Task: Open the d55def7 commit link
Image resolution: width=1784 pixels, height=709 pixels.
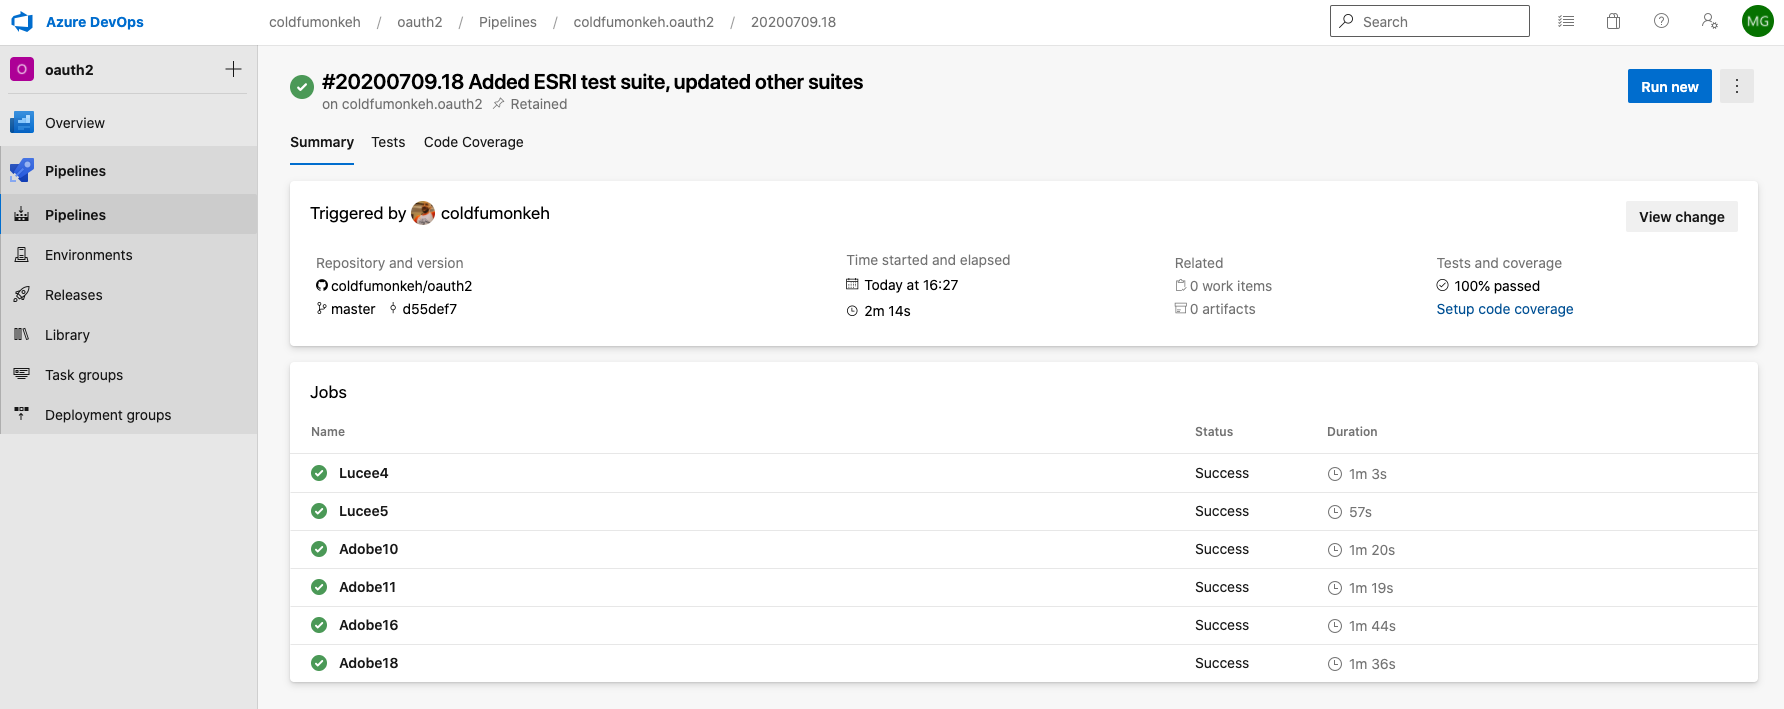Action: click(430, 309)
